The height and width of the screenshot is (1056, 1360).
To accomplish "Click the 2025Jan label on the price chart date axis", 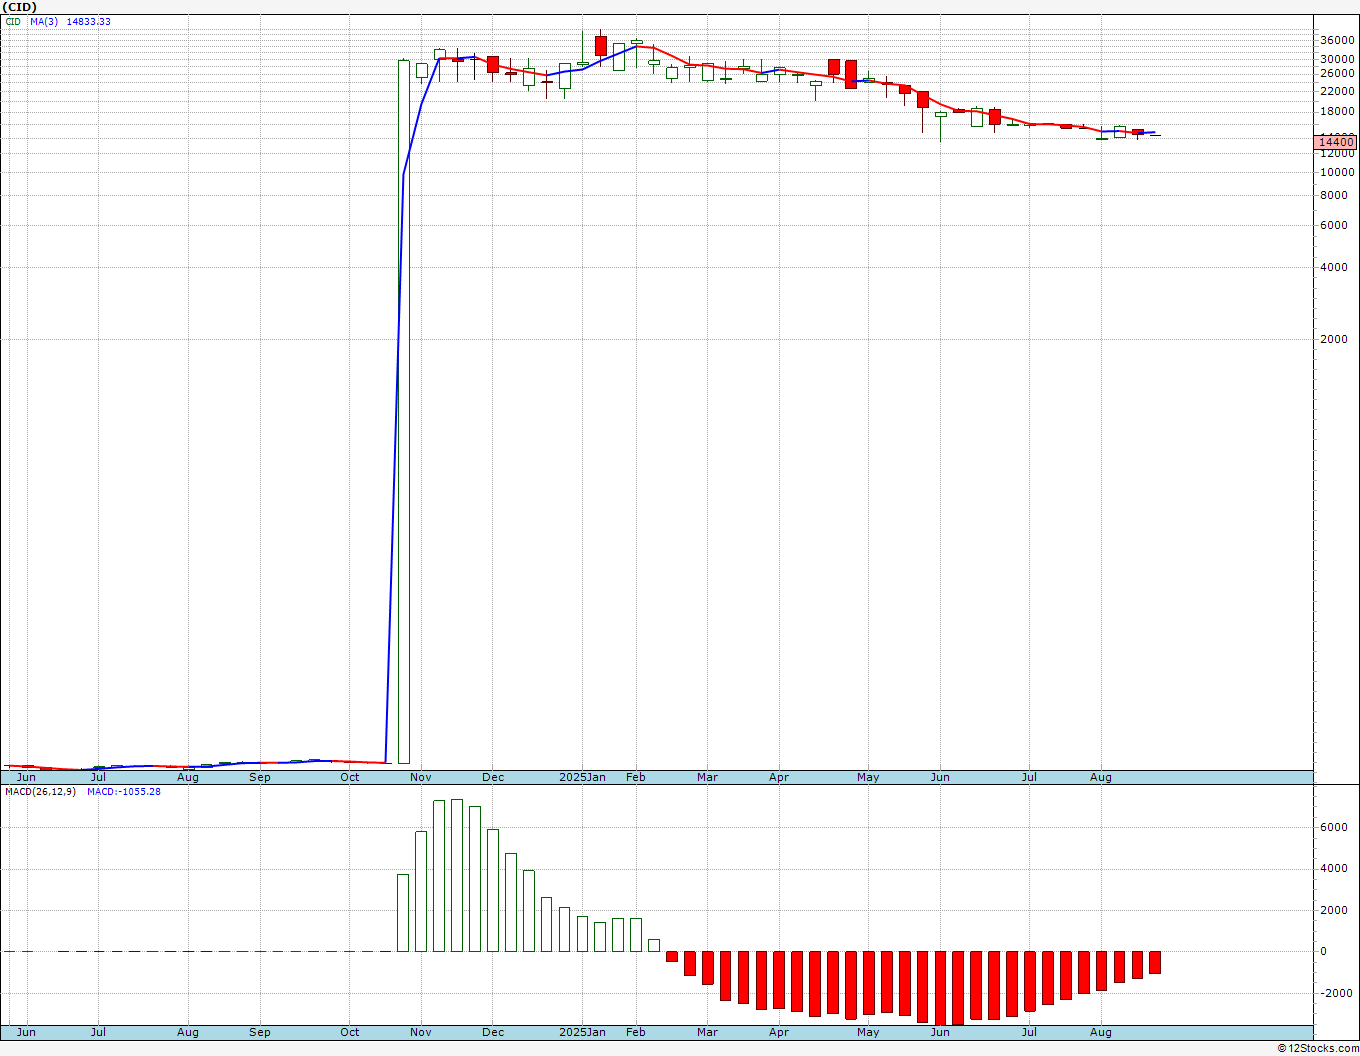I will click(x=582, y=777).
